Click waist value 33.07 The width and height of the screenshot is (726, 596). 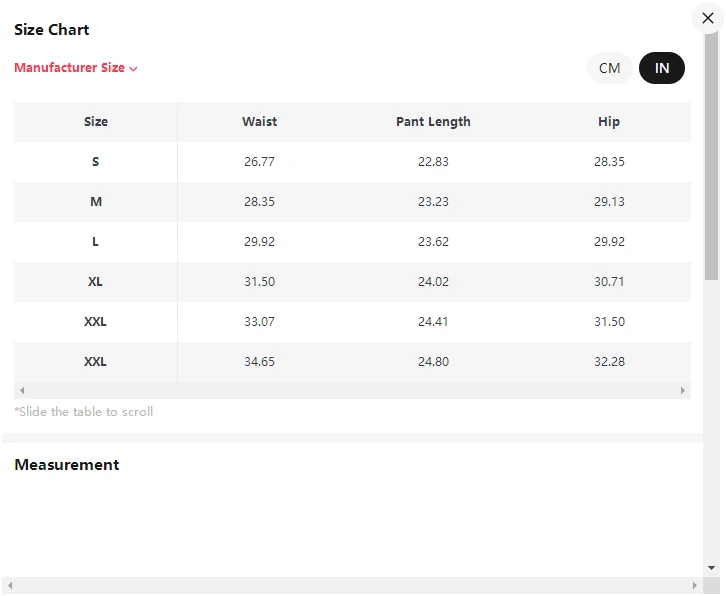259,321
